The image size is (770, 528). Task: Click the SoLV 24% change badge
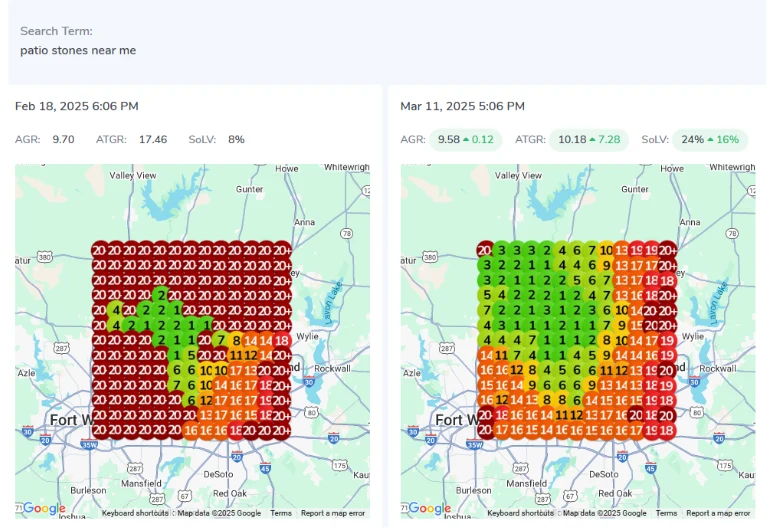pyautogui.click(x=710, y=140)
